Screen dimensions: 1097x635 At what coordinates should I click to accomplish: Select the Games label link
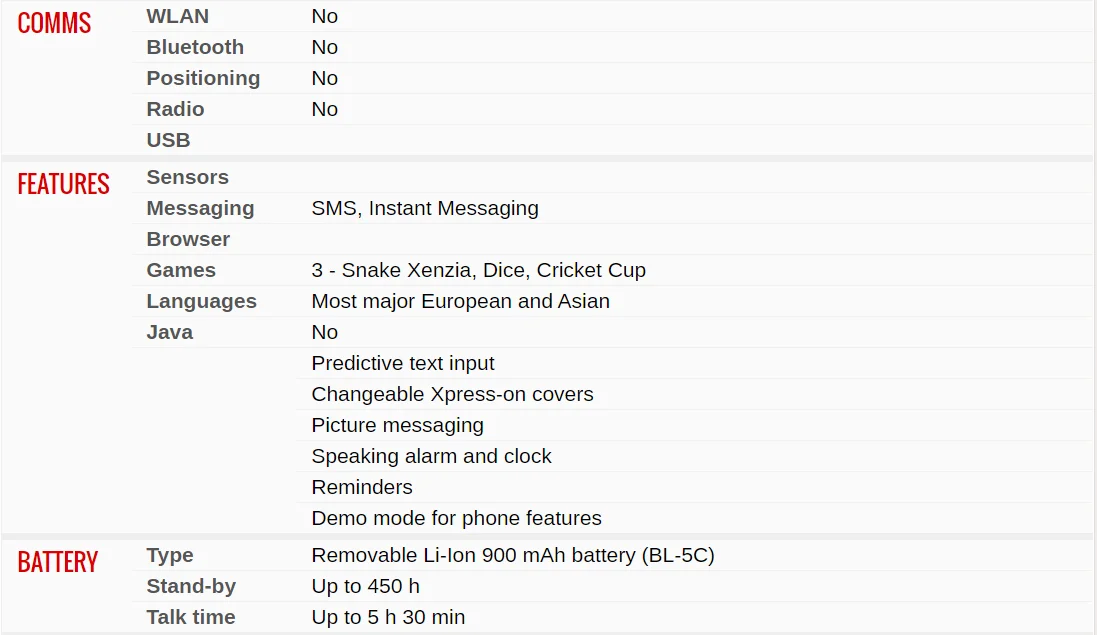point(181,270)
